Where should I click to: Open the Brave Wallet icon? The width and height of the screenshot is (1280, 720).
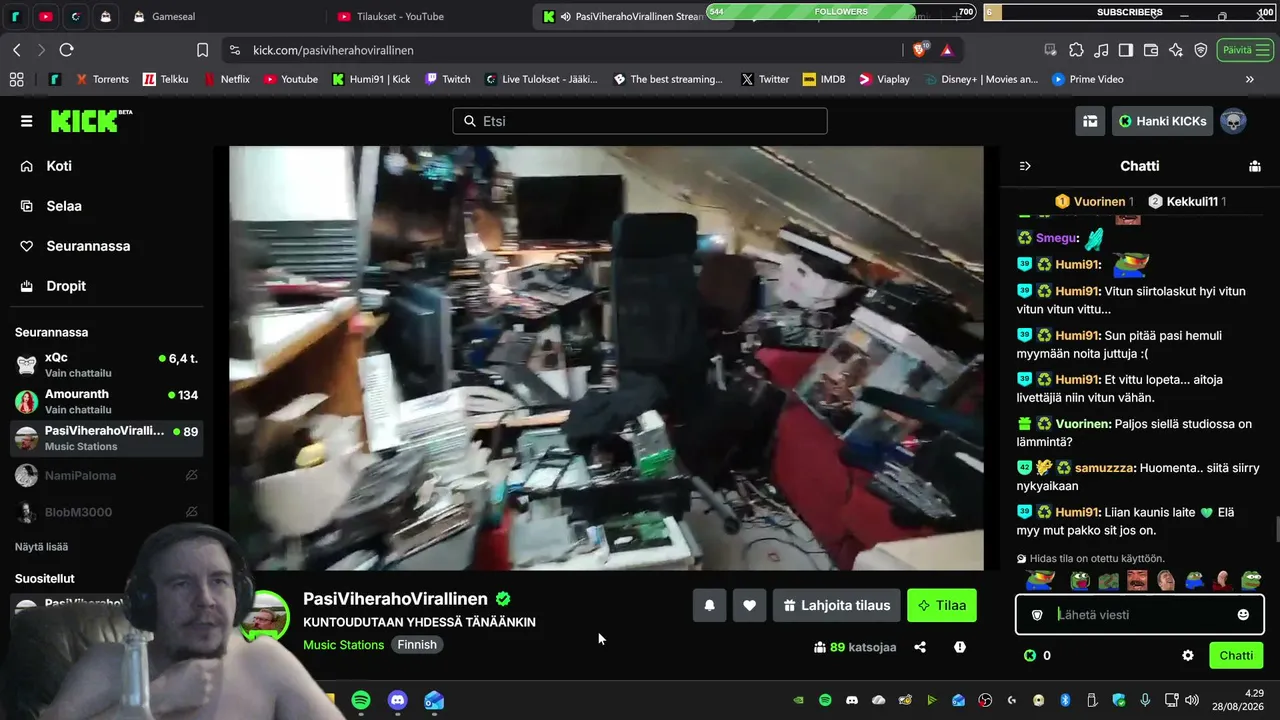(1151, 50)
